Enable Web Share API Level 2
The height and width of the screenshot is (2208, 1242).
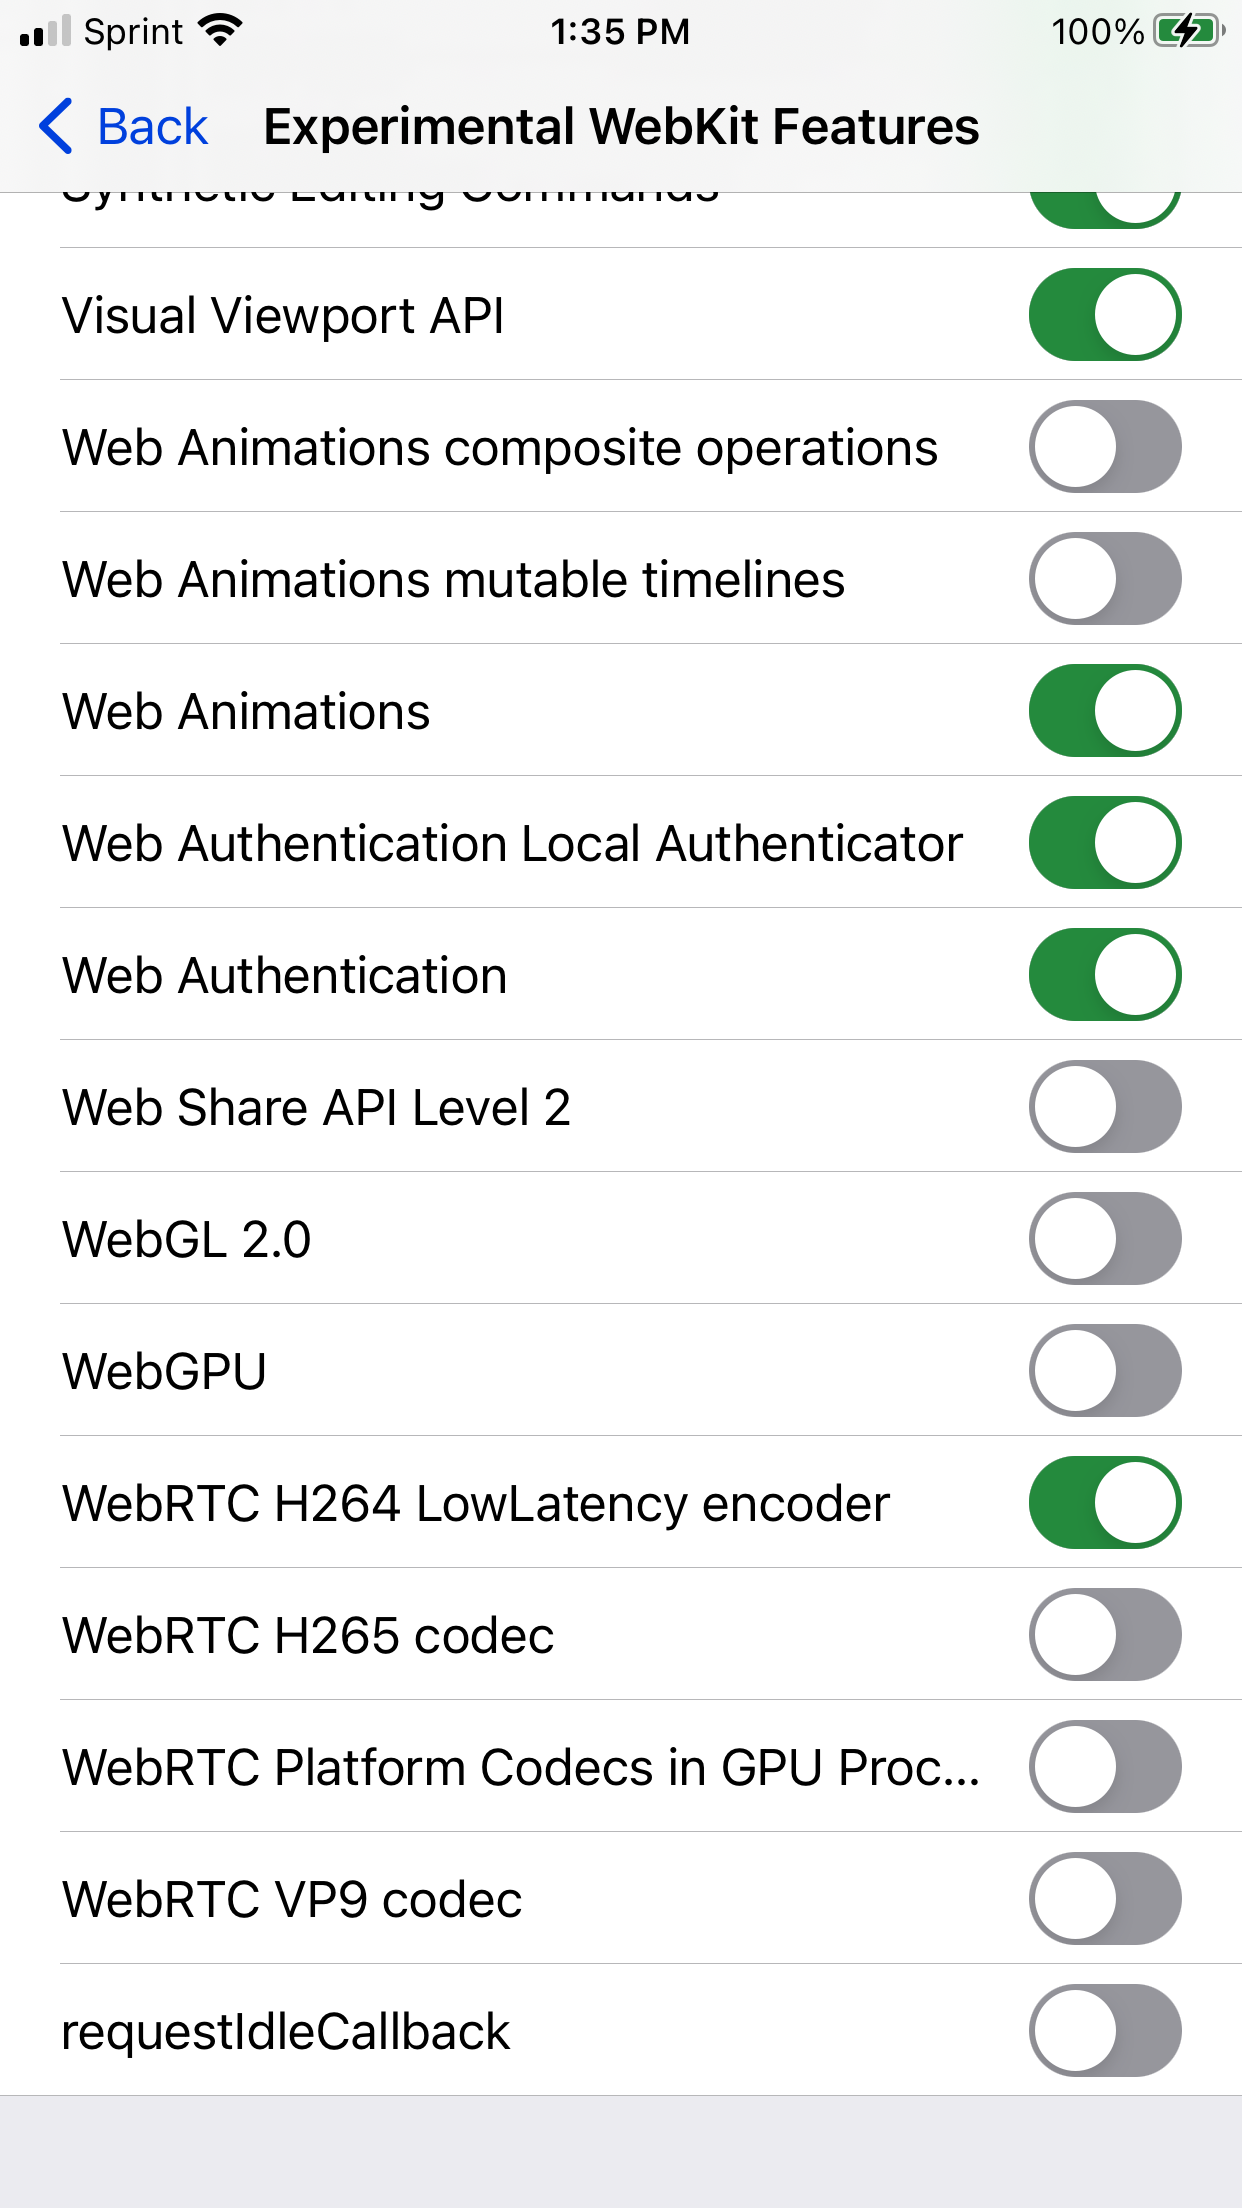coord(1104,1107)
